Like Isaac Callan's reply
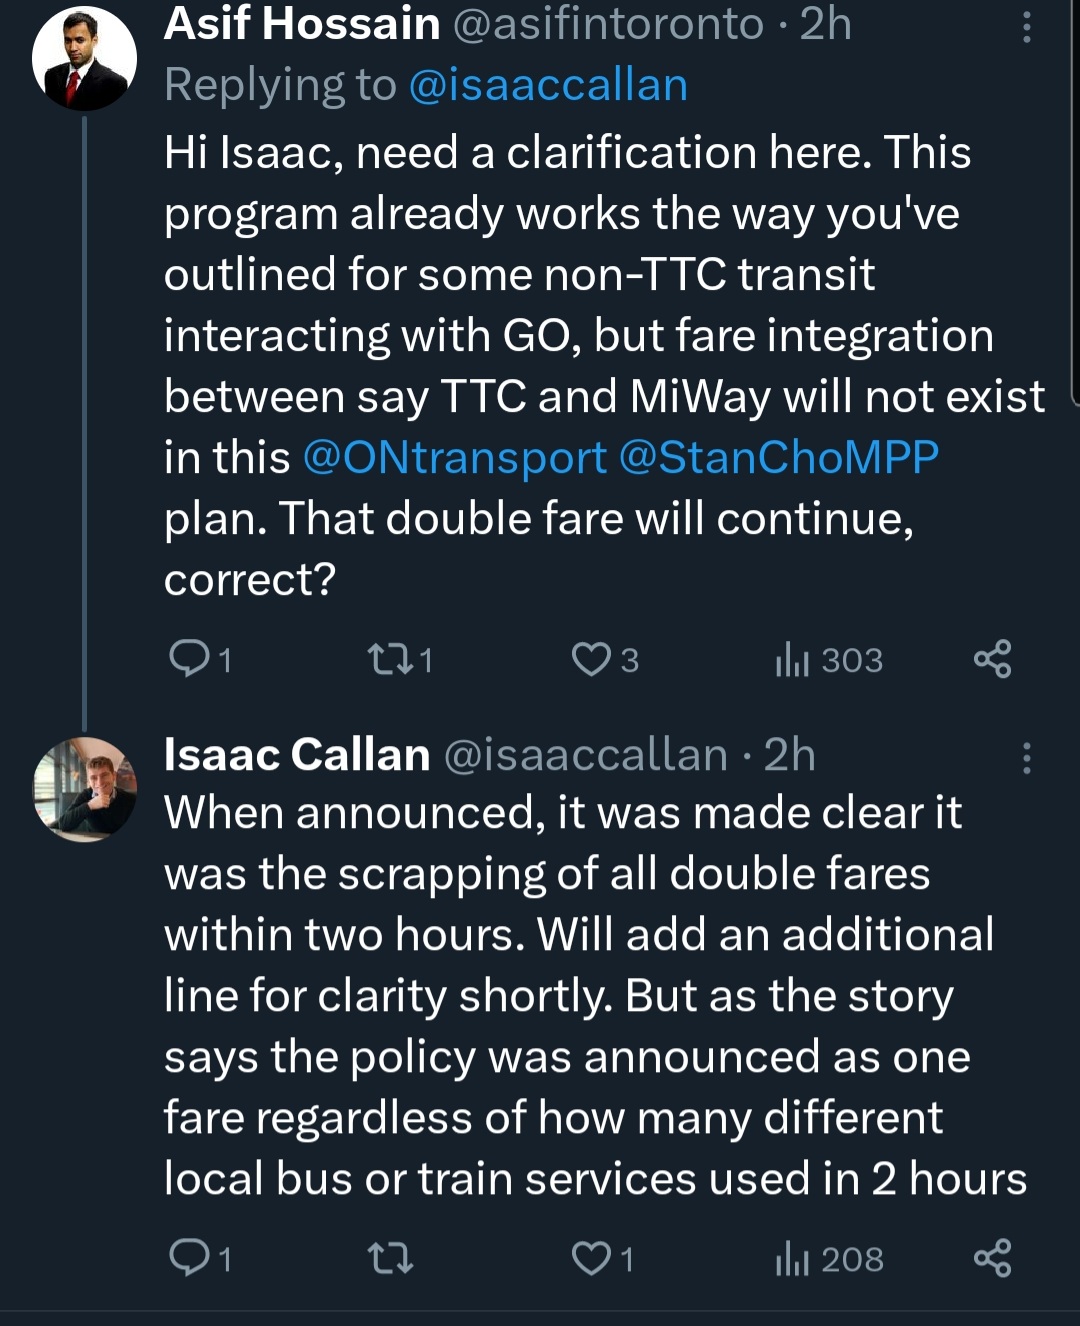Image resolution: width=1080 pixels, height=1326 pixels. (591, 1258)
